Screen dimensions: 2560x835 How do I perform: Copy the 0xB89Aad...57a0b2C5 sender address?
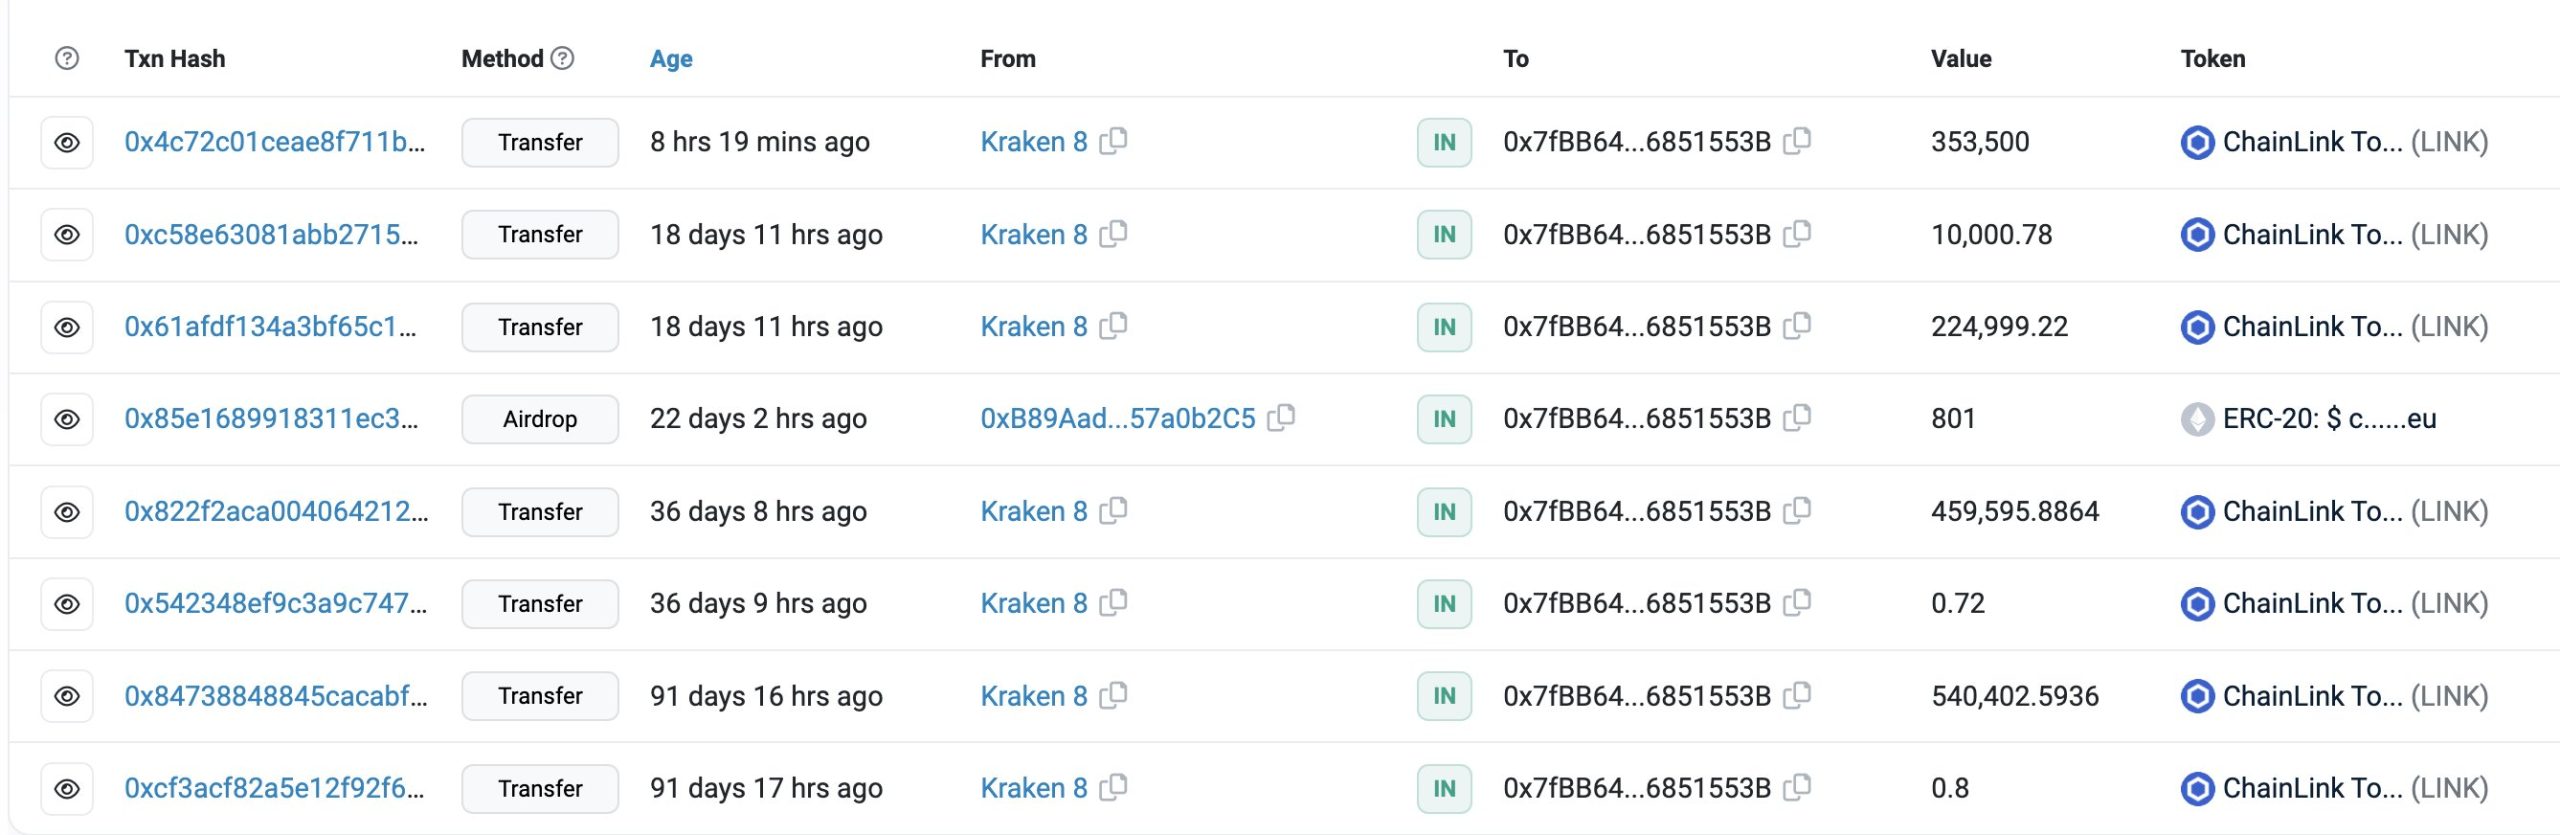tap(1282, 418)
